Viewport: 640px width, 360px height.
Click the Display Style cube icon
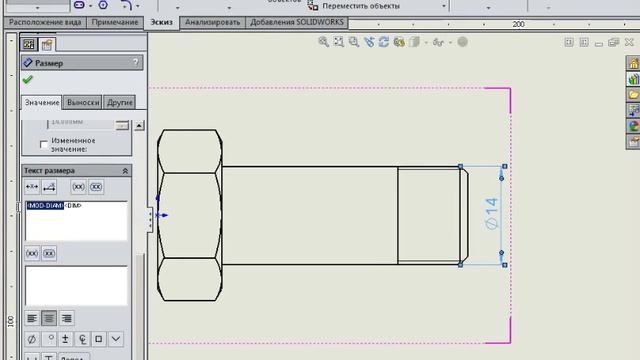(414, 42)
